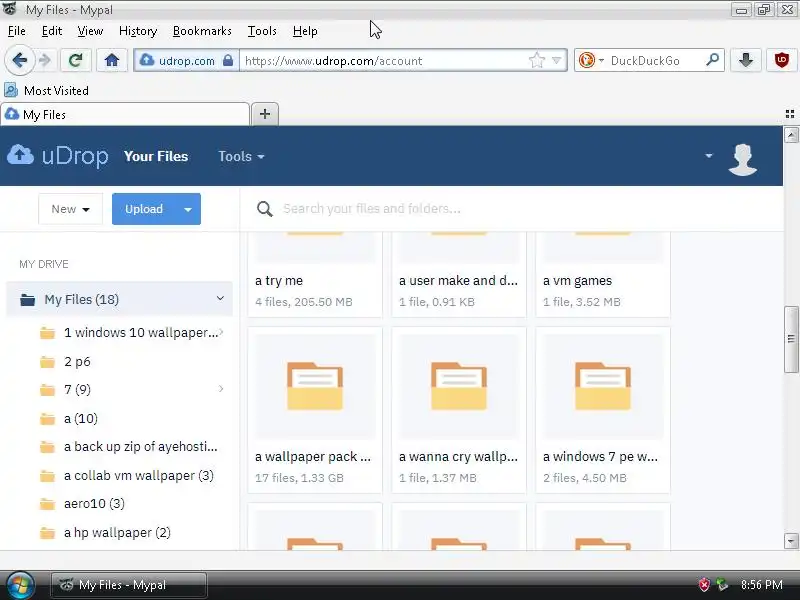Click the uDrop cloud logo
This screenshot has height=600, width=800.
[58, 156]
